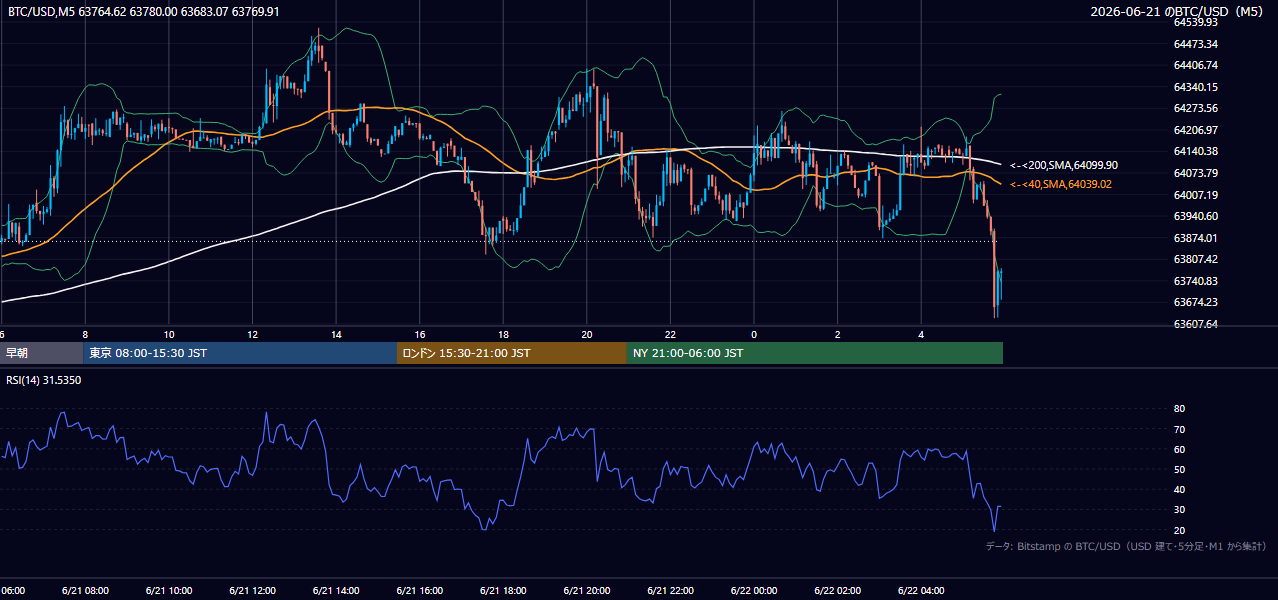Click the 200 SMA label reading 64099.90
Image resolution: width=1278 pixels, height=600 pixels.
coord(1064,165)
